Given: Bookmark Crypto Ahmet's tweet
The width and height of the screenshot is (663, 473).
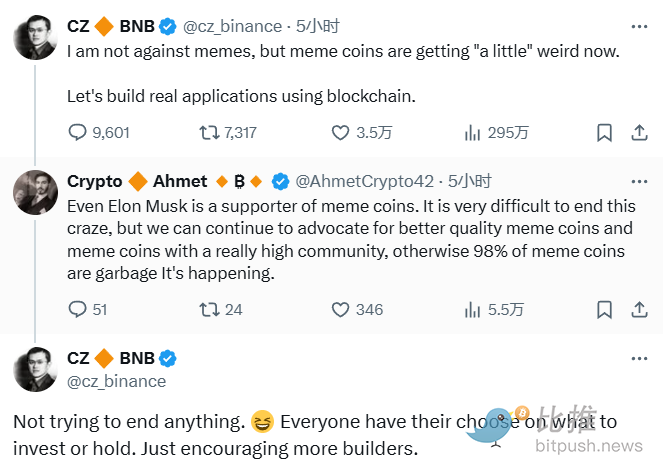Looking at the screenshot, I should coord(604,309).
